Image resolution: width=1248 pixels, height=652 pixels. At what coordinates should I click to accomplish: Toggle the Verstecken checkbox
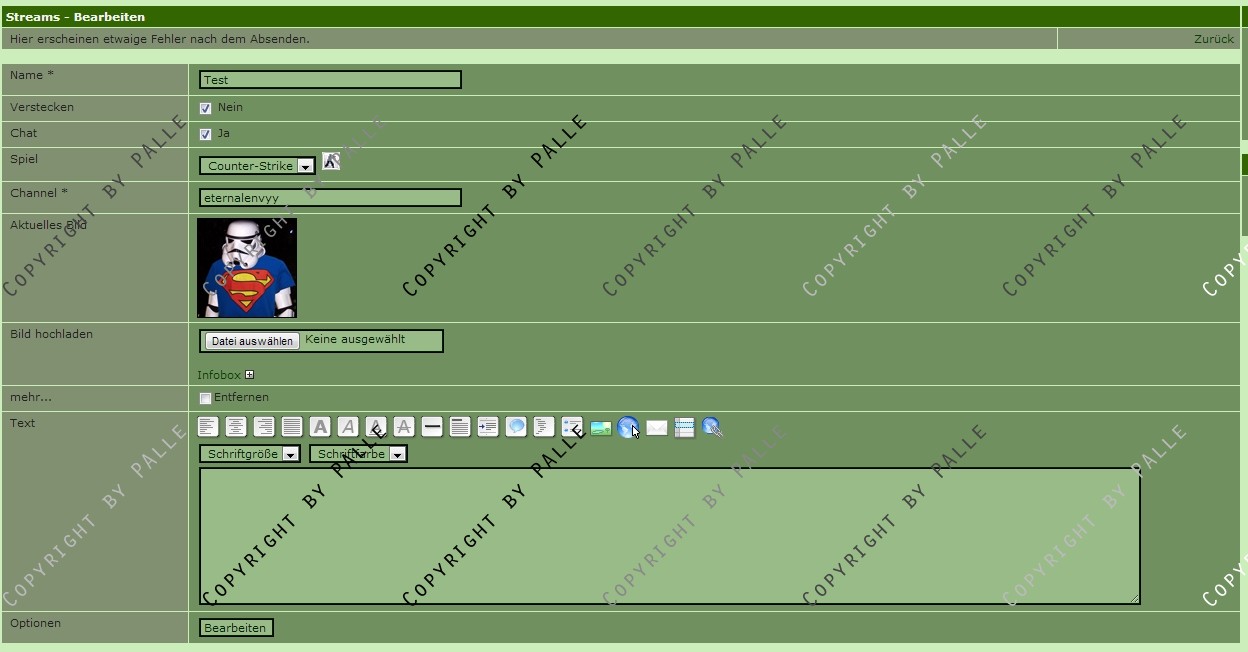(x=206, y=108)
